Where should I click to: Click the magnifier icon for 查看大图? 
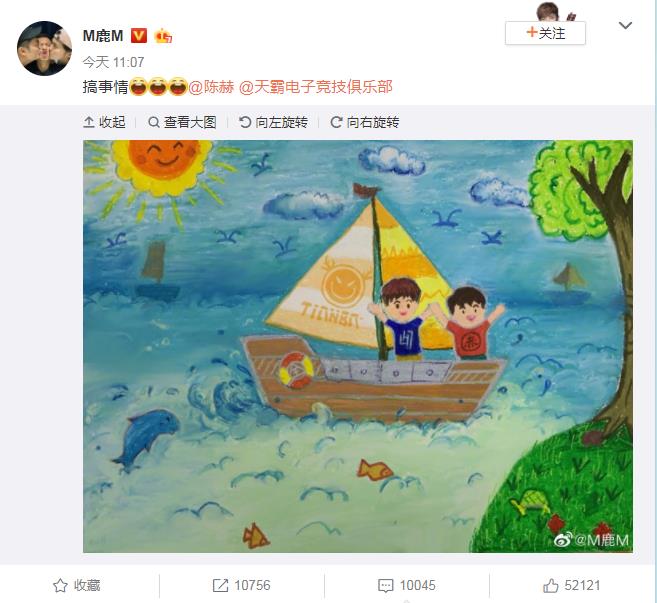[154, 122]
